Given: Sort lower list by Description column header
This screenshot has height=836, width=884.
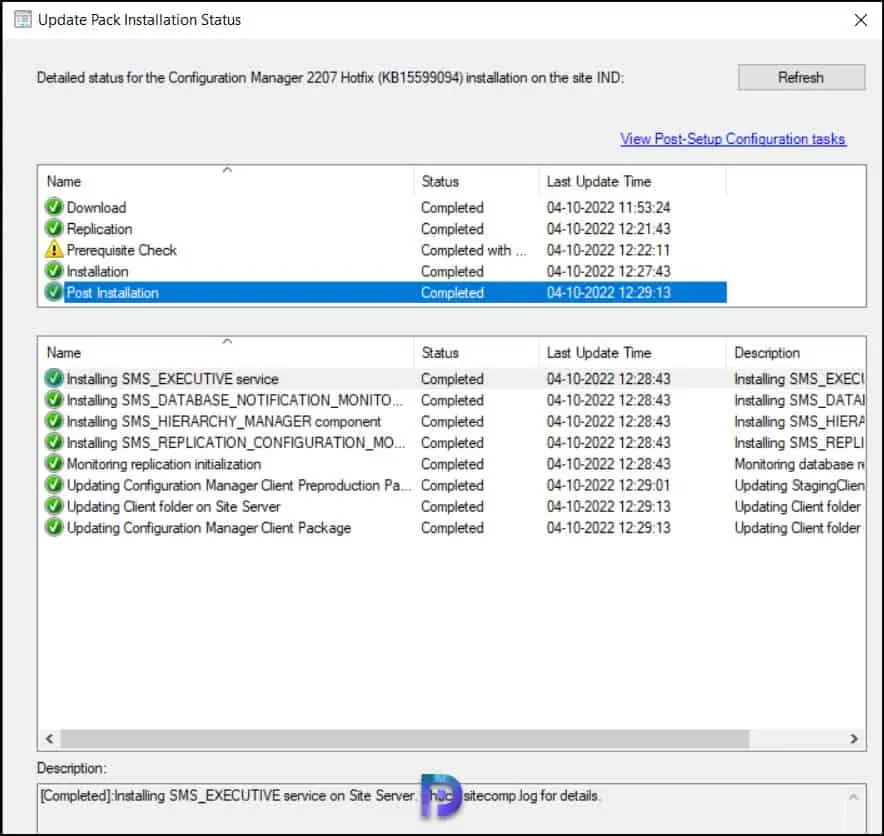Looking at the screenshot, I should (796, 352).
